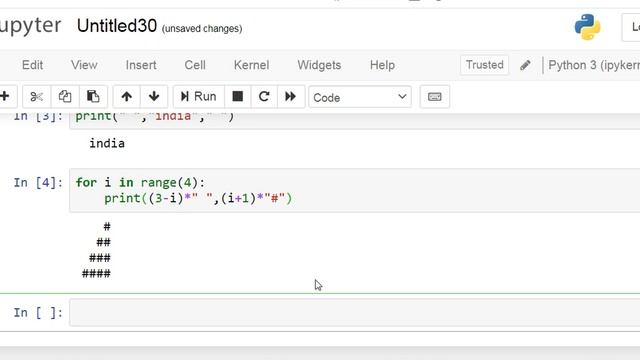
Task: Open the Edit menu
Action: pyautogui.click(x=32, y=65)
